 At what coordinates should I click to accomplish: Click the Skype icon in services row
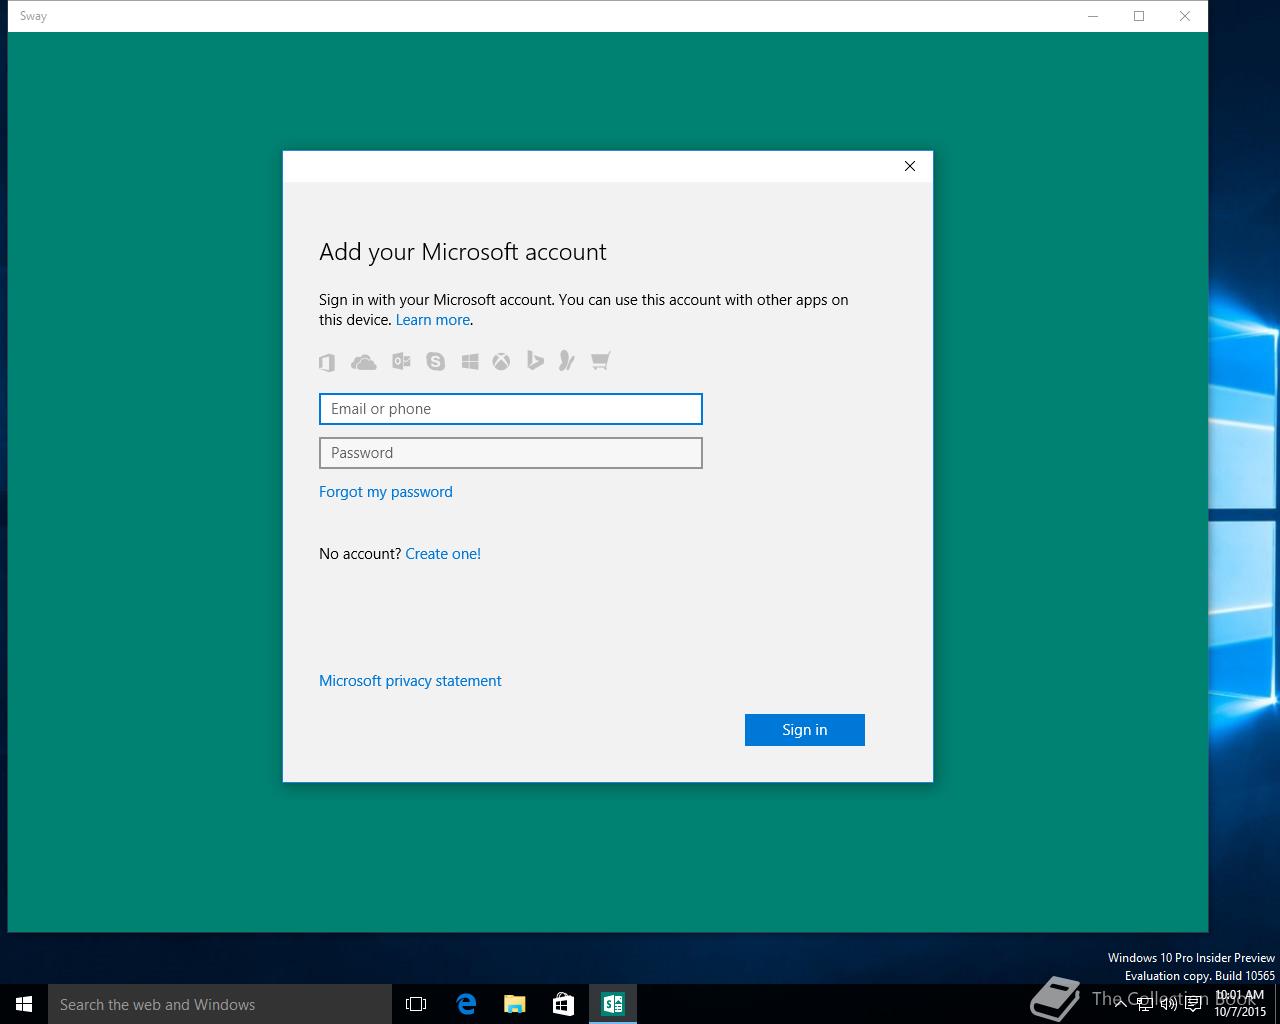[435, 361]
